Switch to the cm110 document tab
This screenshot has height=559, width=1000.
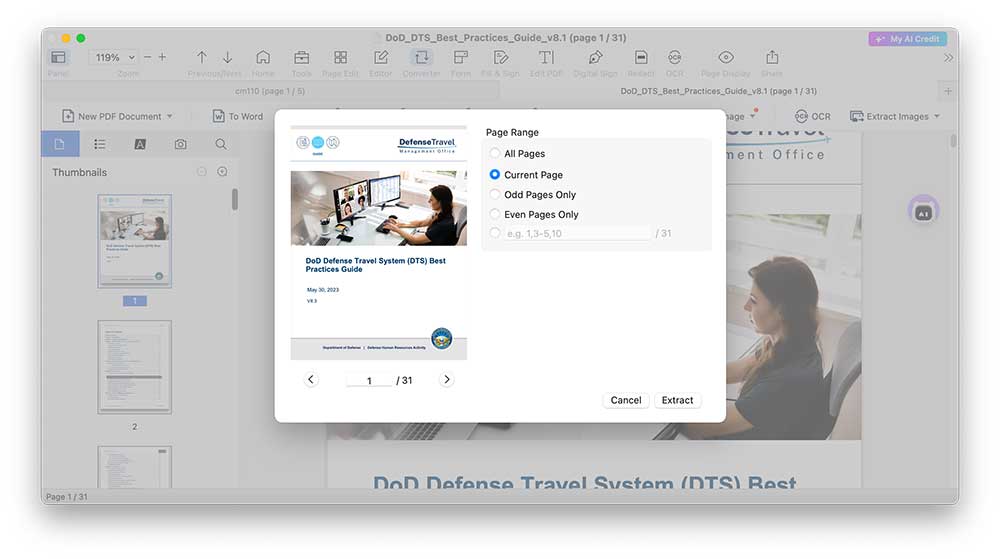coord(270,91)
